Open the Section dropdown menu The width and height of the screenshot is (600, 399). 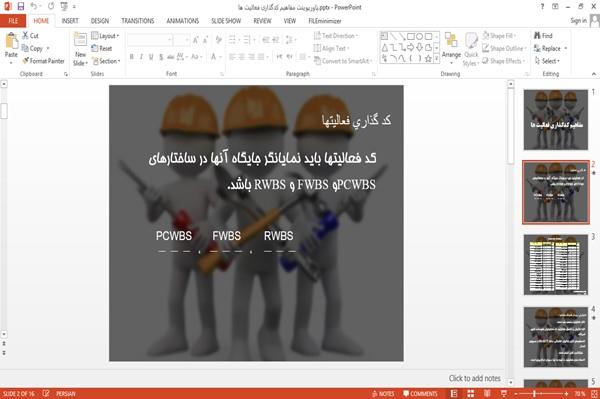(106, 61)
